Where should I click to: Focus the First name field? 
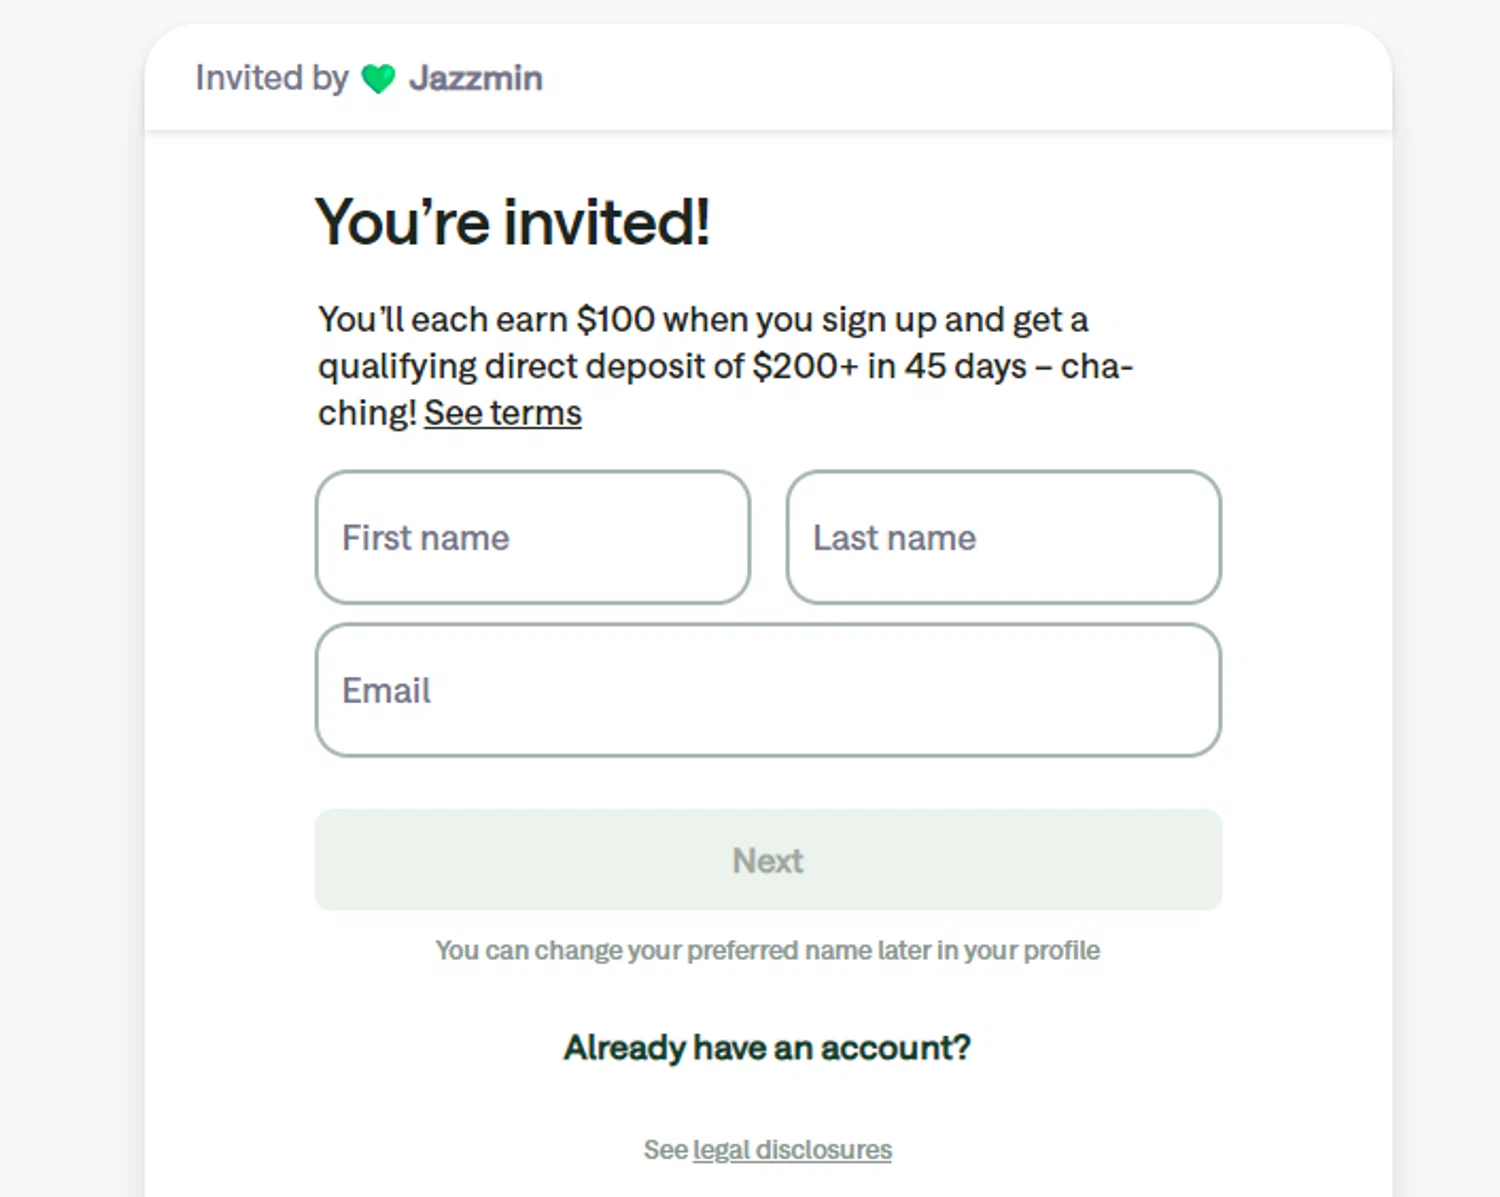[x=533, y=538]
